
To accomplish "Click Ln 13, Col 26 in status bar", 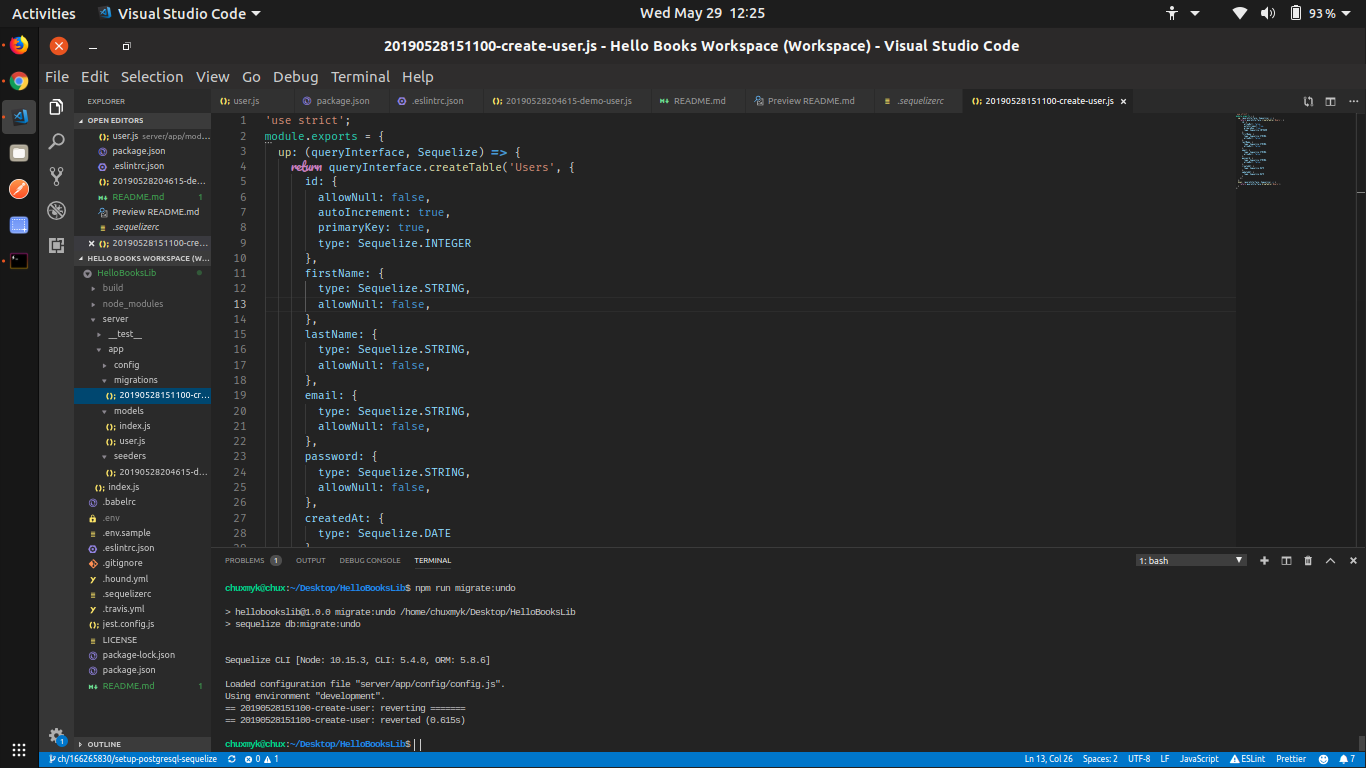I will pyautogui.click(x=1048, y=759).
